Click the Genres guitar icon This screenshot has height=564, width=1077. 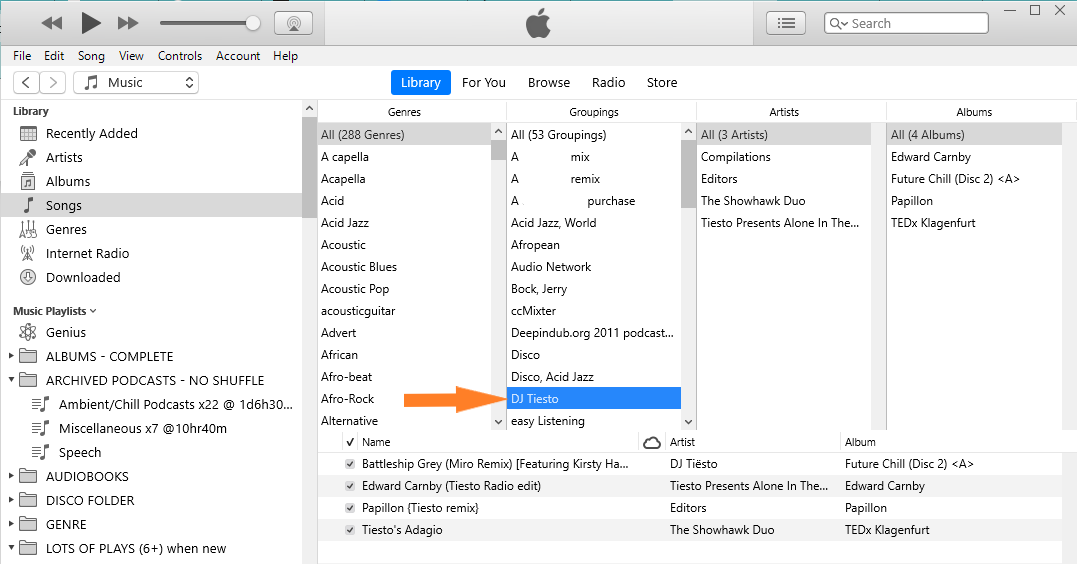point(28,229)
